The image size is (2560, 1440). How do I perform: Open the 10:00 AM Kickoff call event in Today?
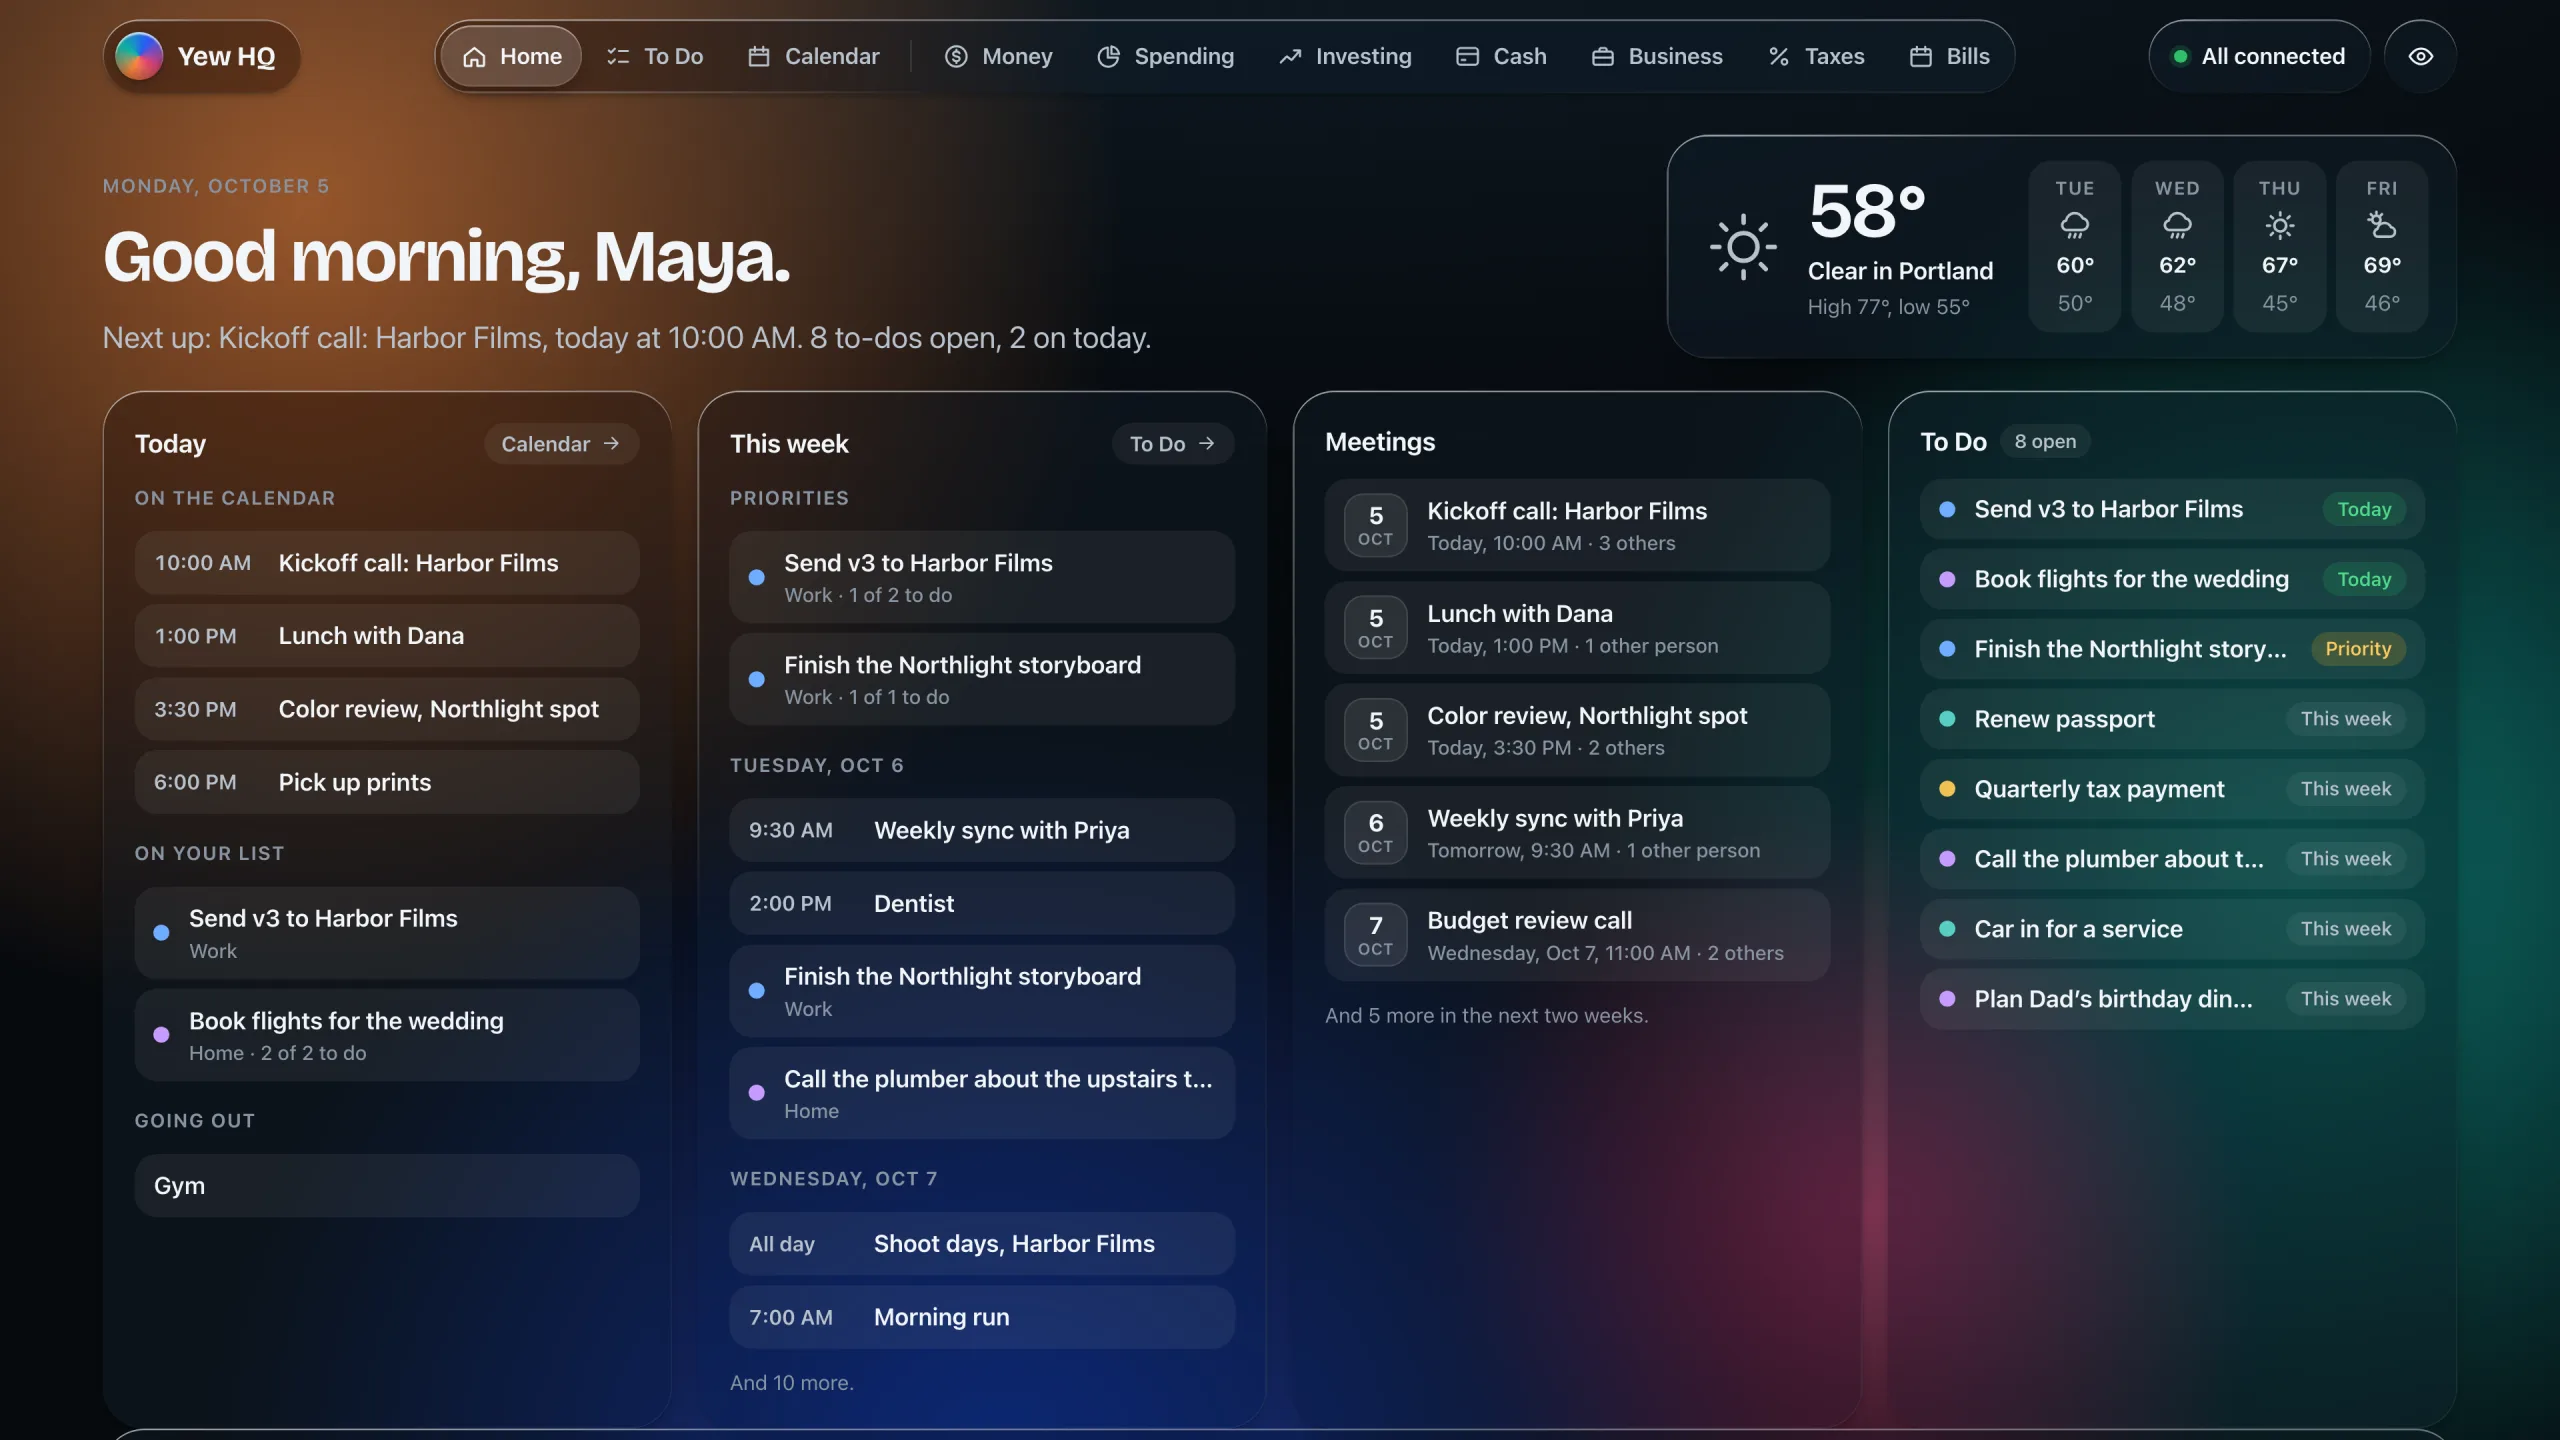coord(387,563)
